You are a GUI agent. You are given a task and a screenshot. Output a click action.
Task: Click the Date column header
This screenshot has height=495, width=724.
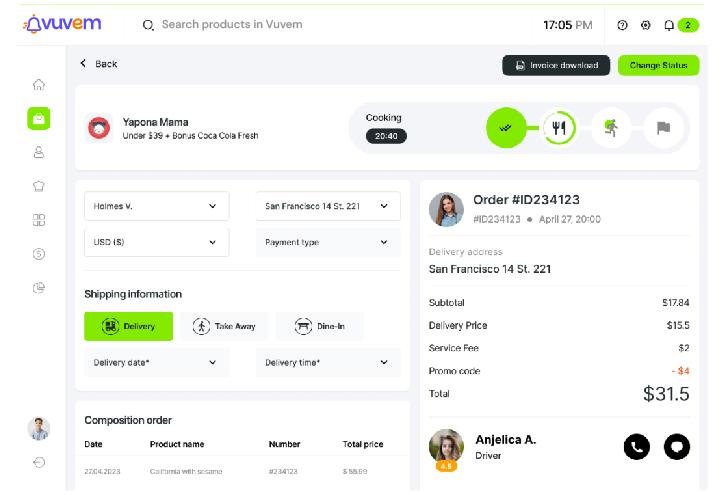click(93, 444)
